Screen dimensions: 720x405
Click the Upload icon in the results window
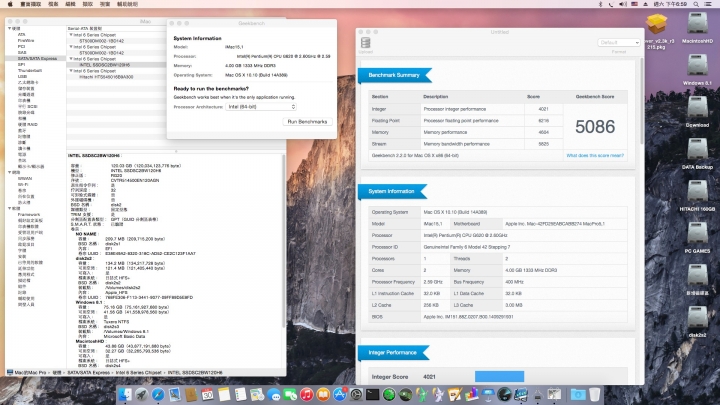coord(366,43)
